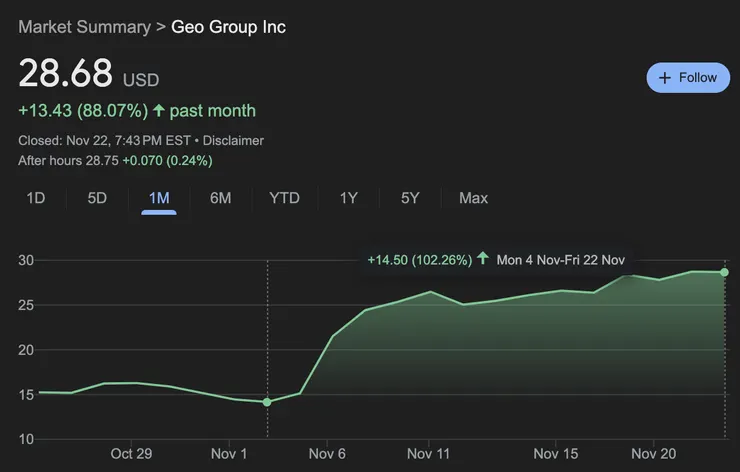Click the After hours 28.75 text
This screenshot has width=740, height=472.
68,161
